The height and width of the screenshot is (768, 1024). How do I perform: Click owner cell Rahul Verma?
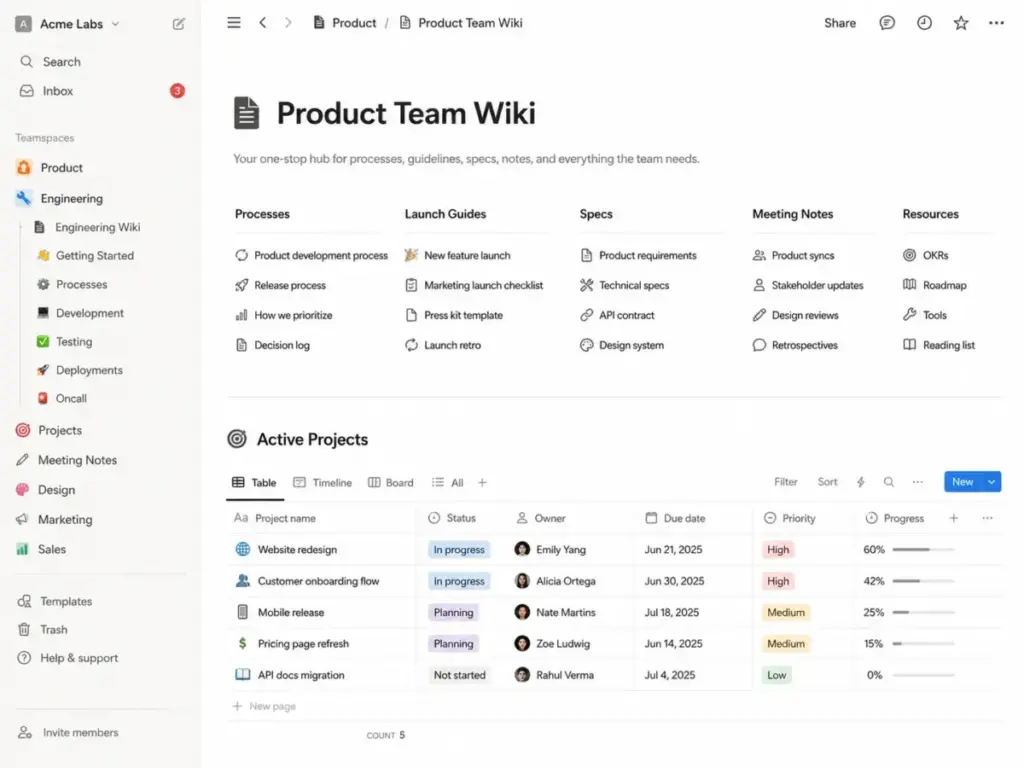(554, 675)
